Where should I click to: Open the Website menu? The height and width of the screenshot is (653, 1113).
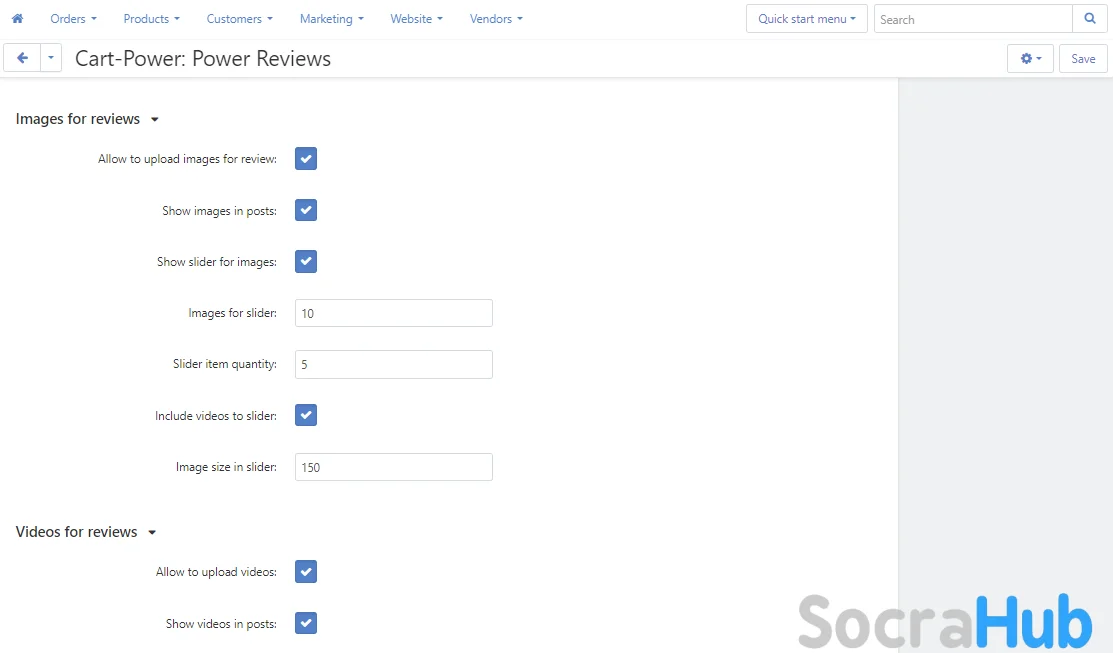tap(416, 19)
